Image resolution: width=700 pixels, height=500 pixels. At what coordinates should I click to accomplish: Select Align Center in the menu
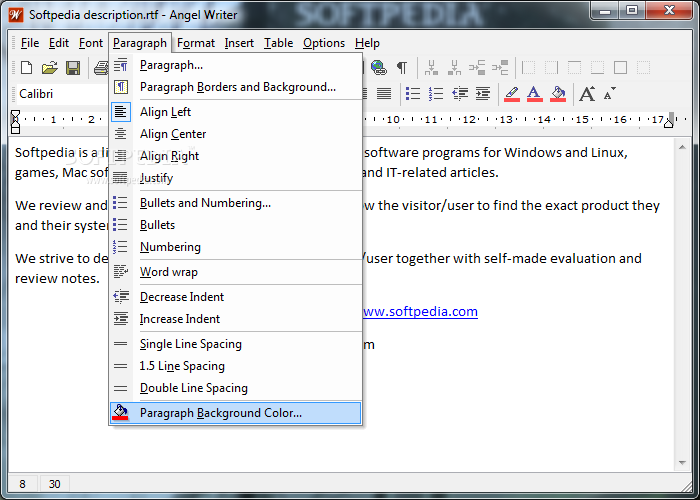[236, 134]
